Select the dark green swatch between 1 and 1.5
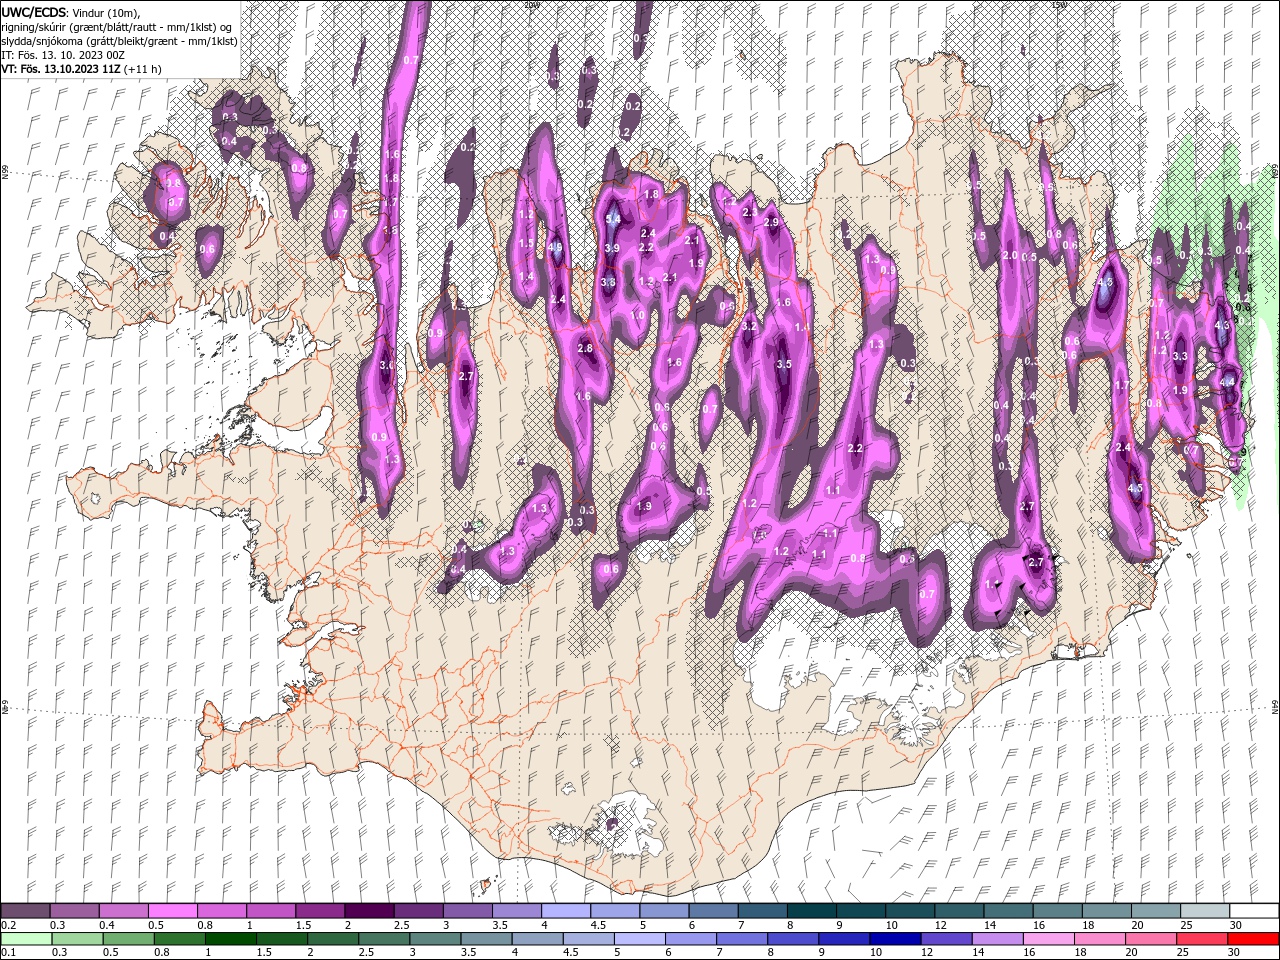 [x=231, y=939]
